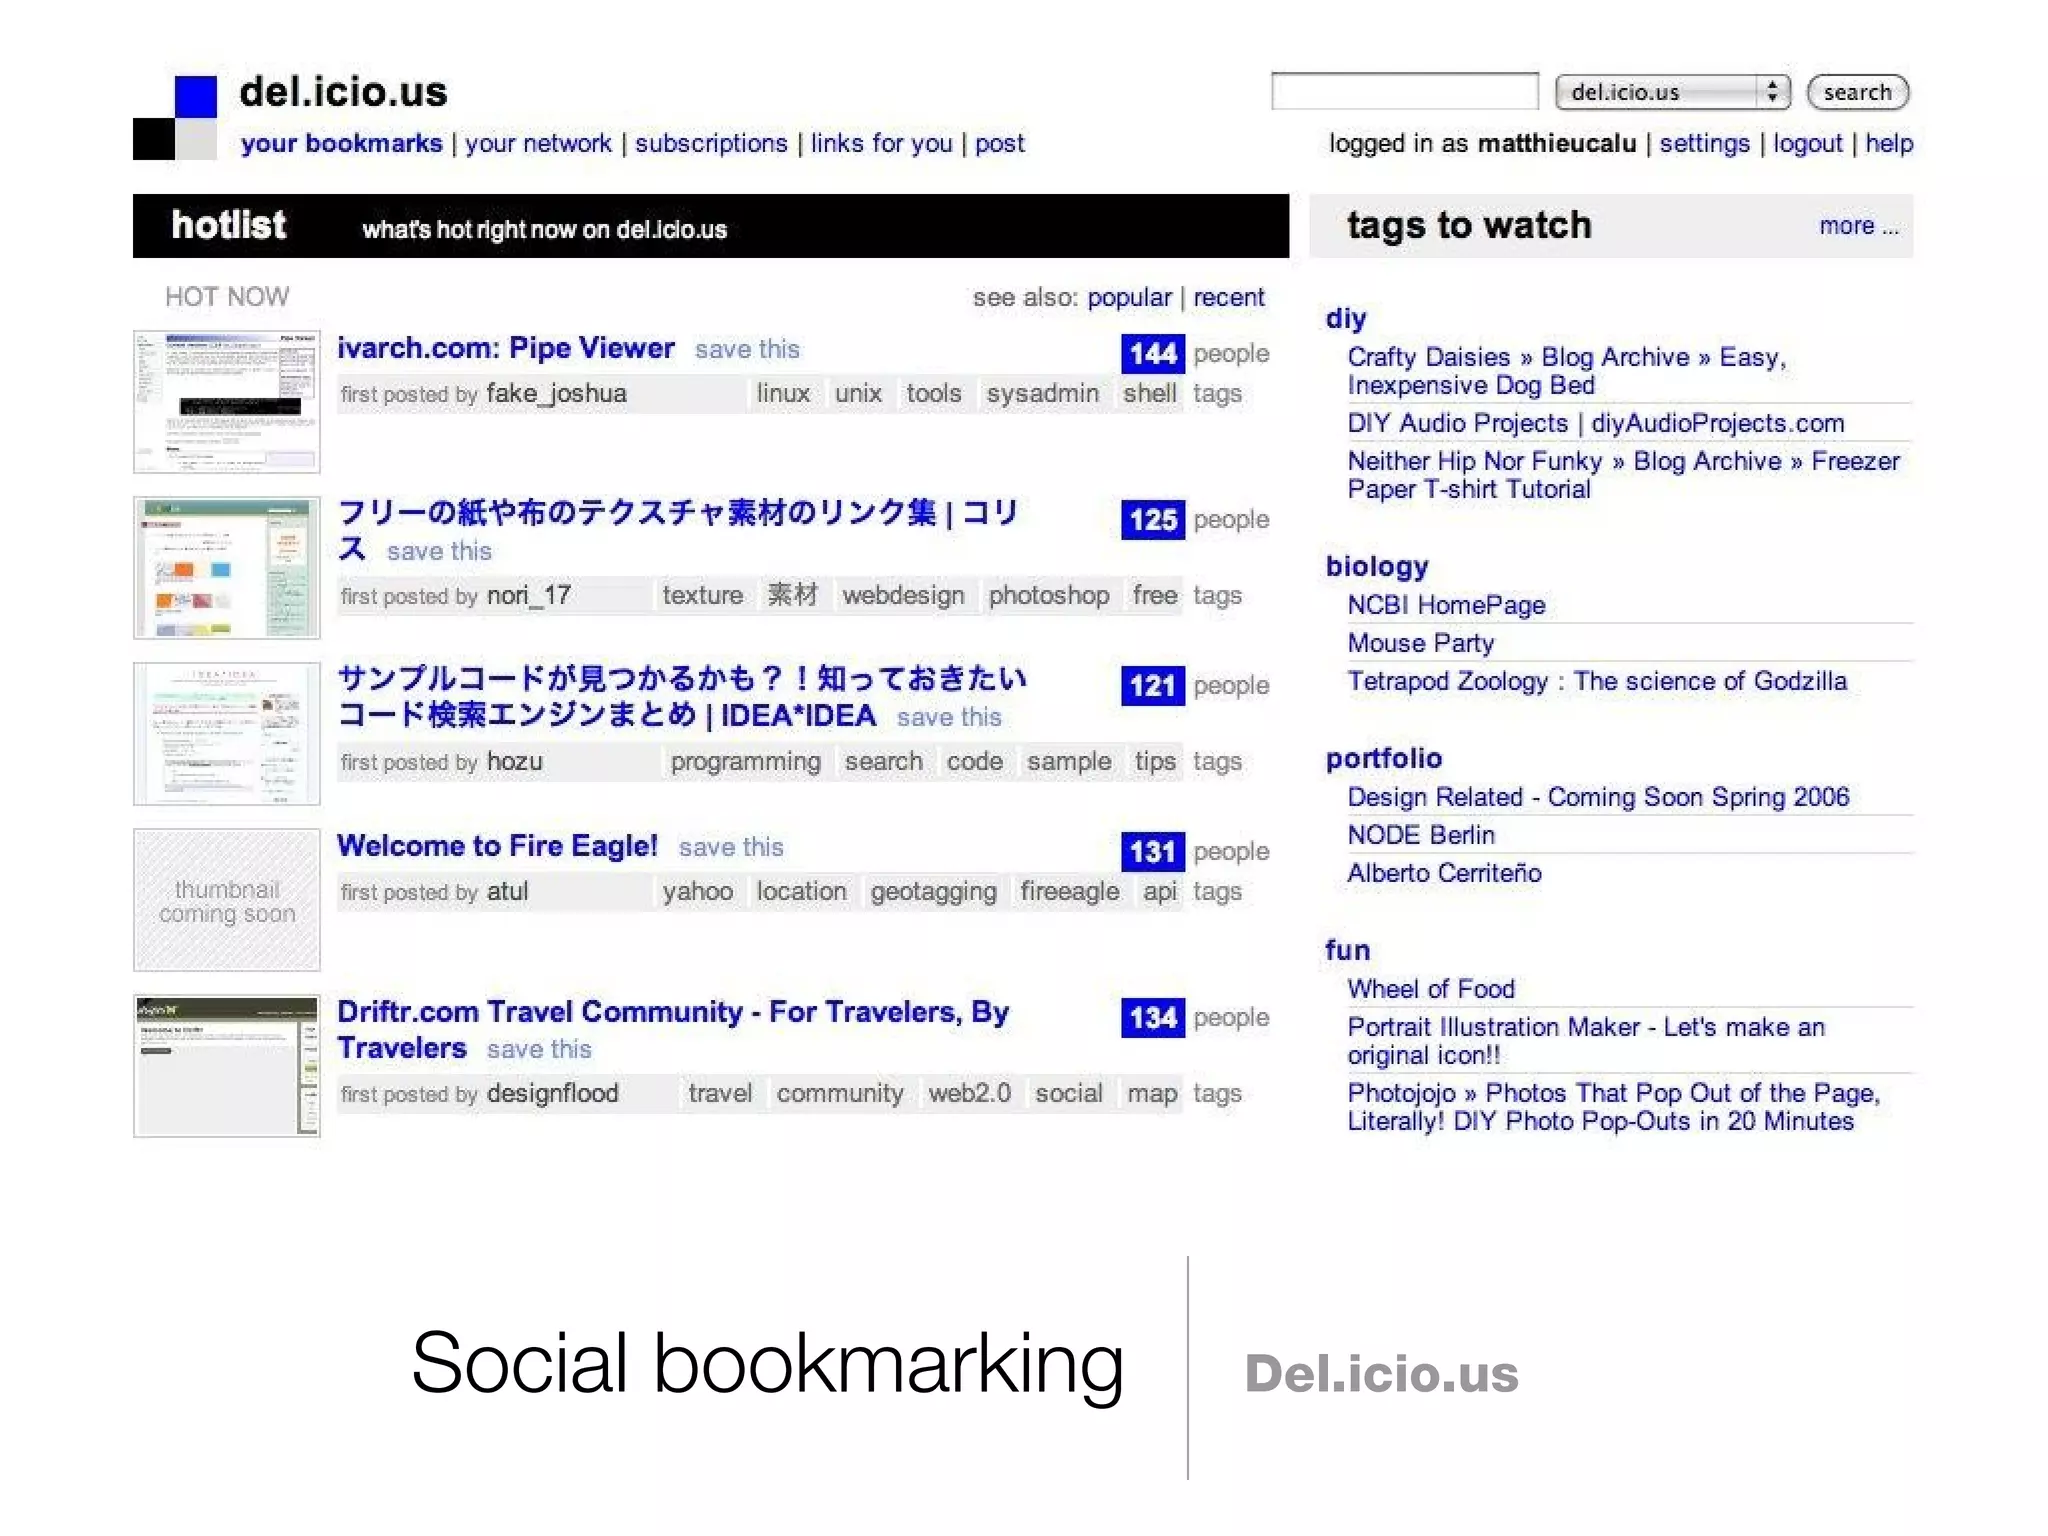Open the IDEA*IDEA bookmark thumbnail
The image size is (2048, 1536).
pos(227,734)
